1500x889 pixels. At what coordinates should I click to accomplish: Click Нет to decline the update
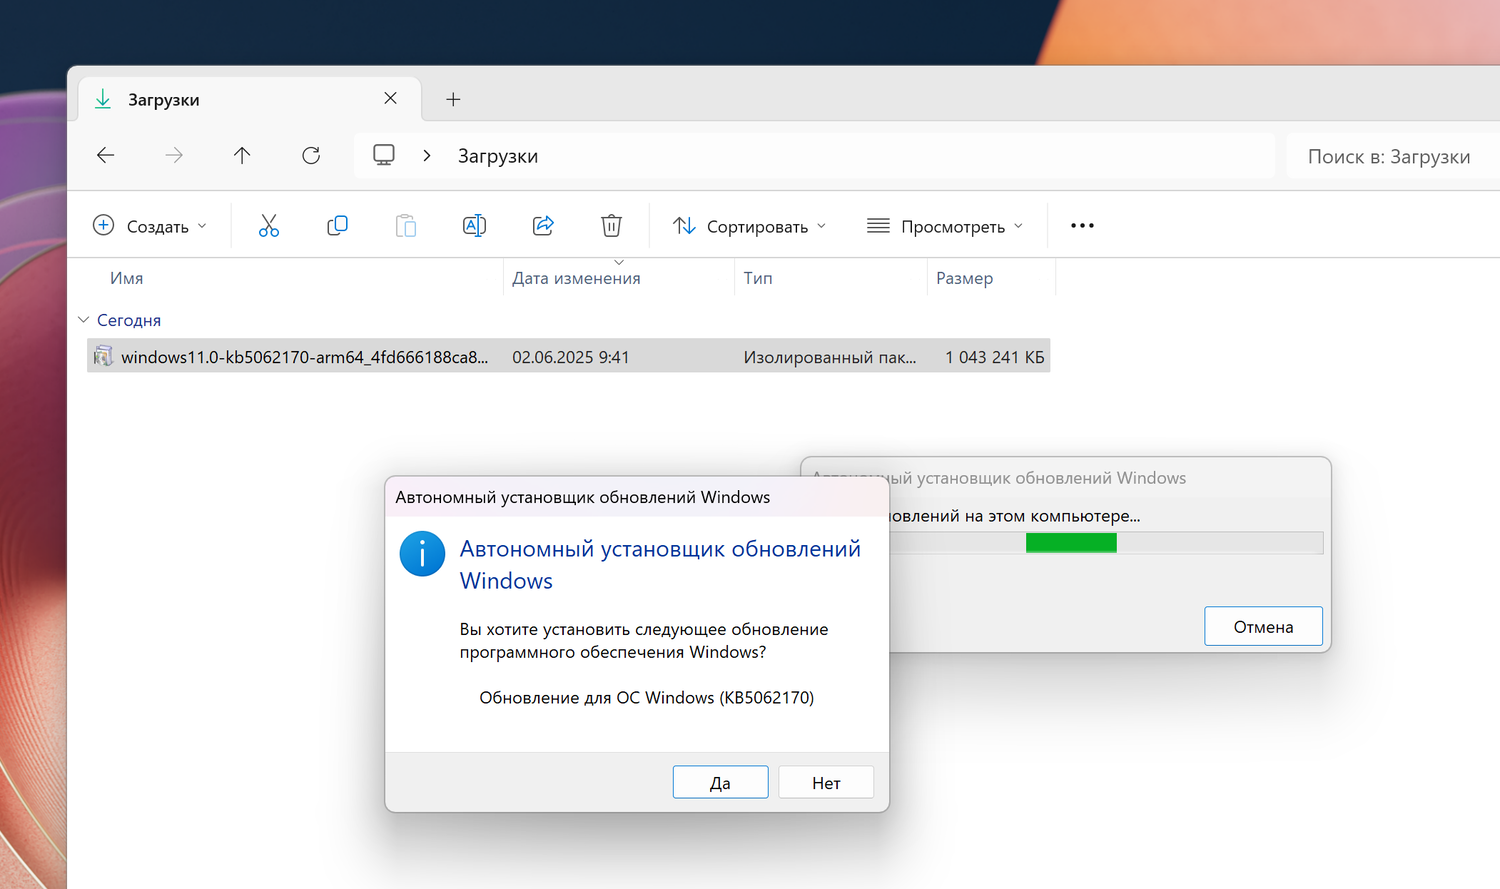(826, 783)
